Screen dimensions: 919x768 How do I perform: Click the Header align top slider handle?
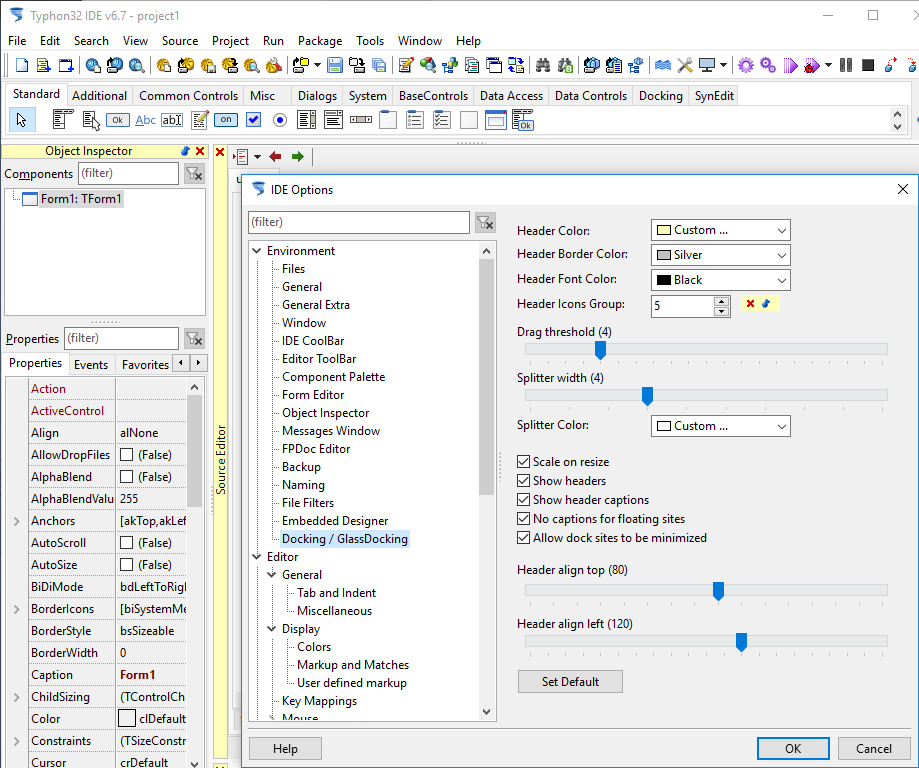tap(718, 591)
